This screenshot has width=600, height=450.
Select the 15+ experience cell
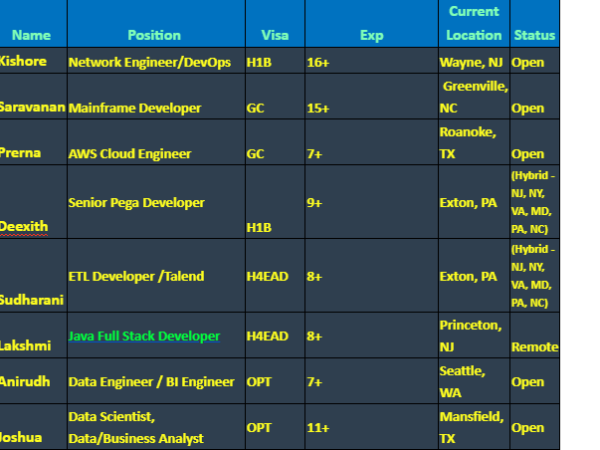click(x=372, y=96)
